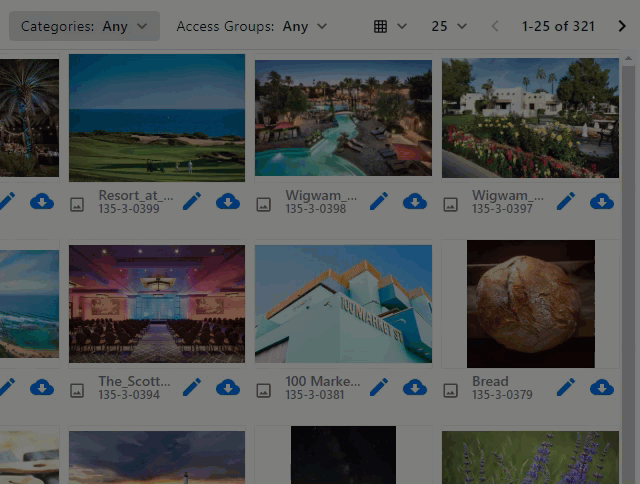640x484 pixels.
Task: Download asset 135-3-0399 via cloud icon
Action: (228, 201)
